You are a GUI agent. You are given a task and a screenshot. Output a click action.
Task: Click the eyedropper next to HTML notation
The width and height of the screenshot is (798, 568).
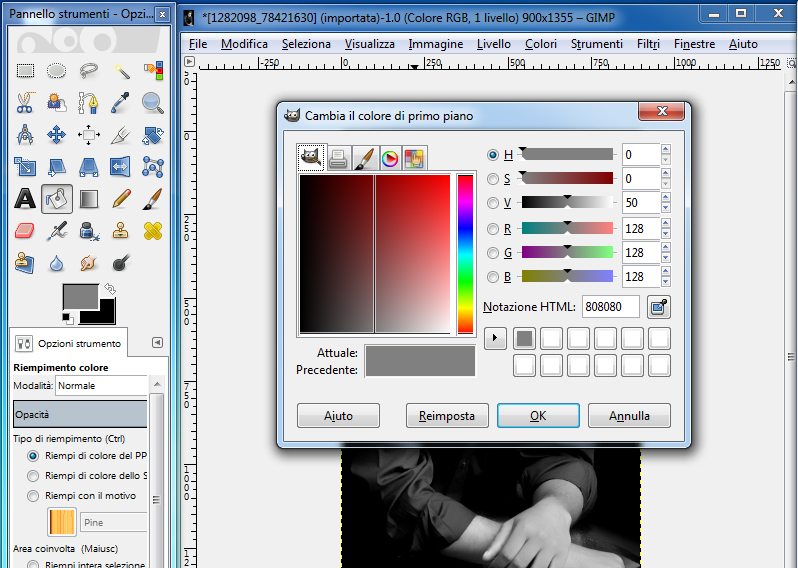click(x=658, y=307)
